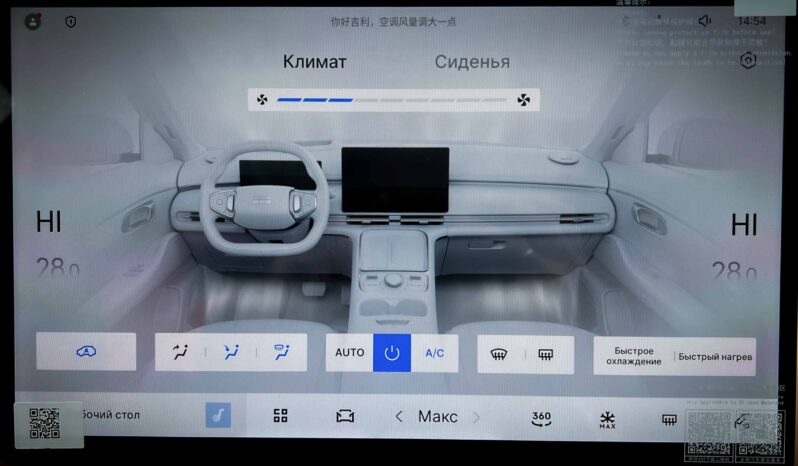Open the user profile icon

[x=33, y=21]
